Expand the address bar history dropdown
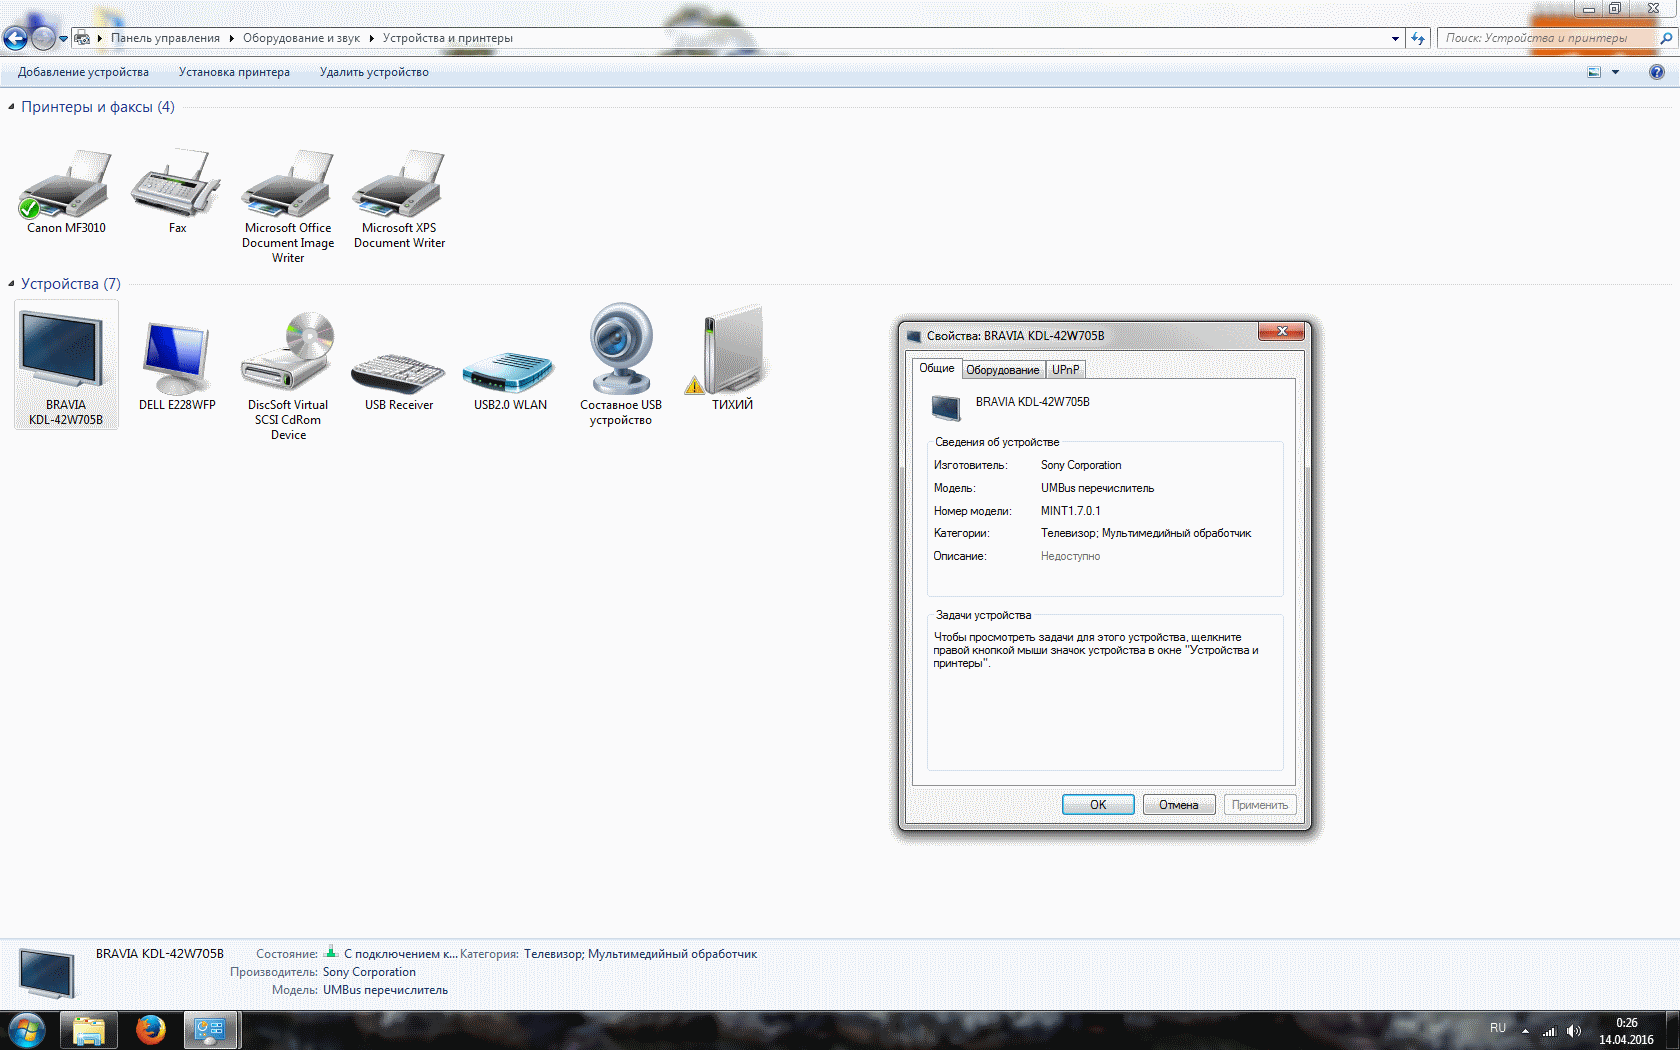The height and width of the screenshot is (1050, 1680). [1395, 39]
